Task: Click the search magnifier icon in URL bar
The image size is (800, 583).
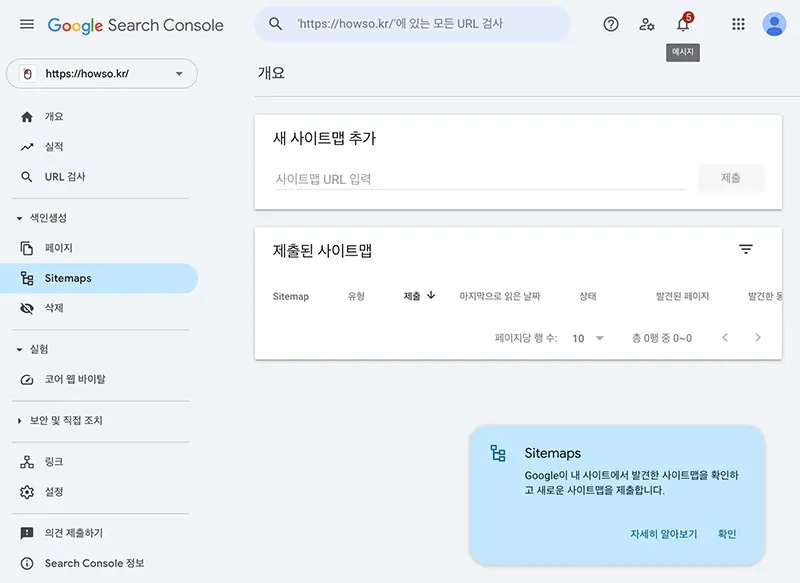Action: (x=276, y=23)
